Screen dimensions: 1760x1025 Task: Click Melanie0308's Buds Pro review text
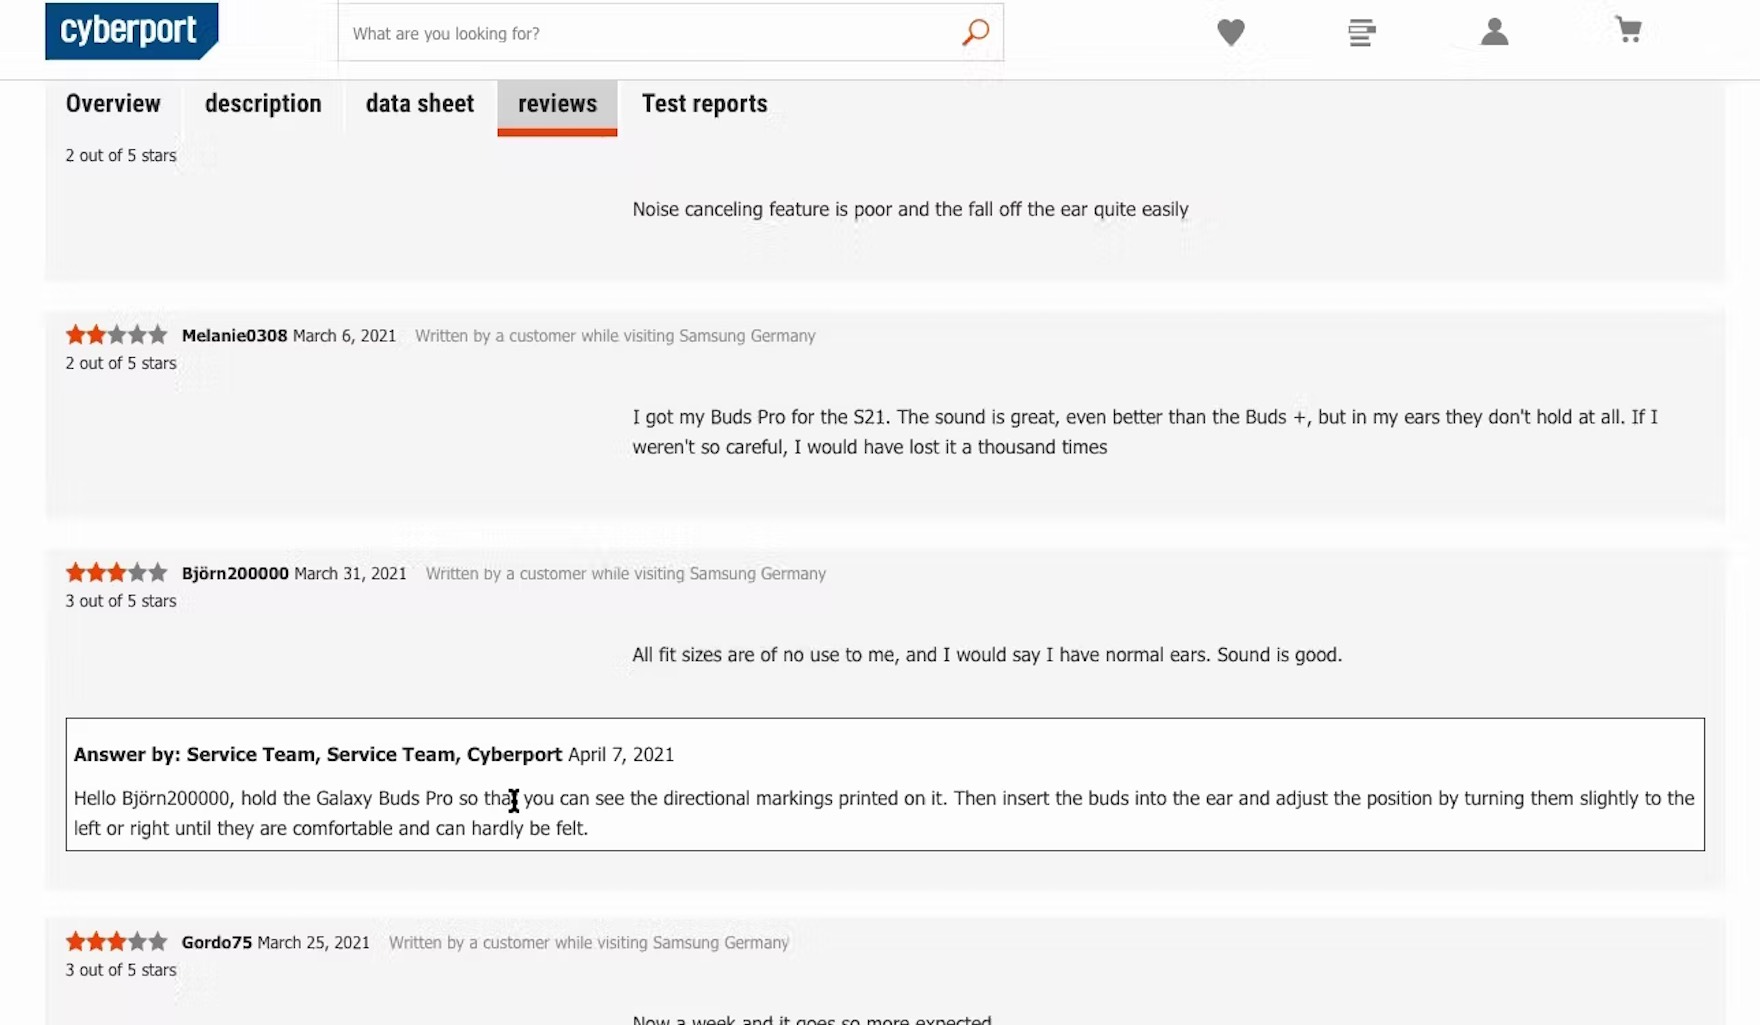pos(1144,432)
